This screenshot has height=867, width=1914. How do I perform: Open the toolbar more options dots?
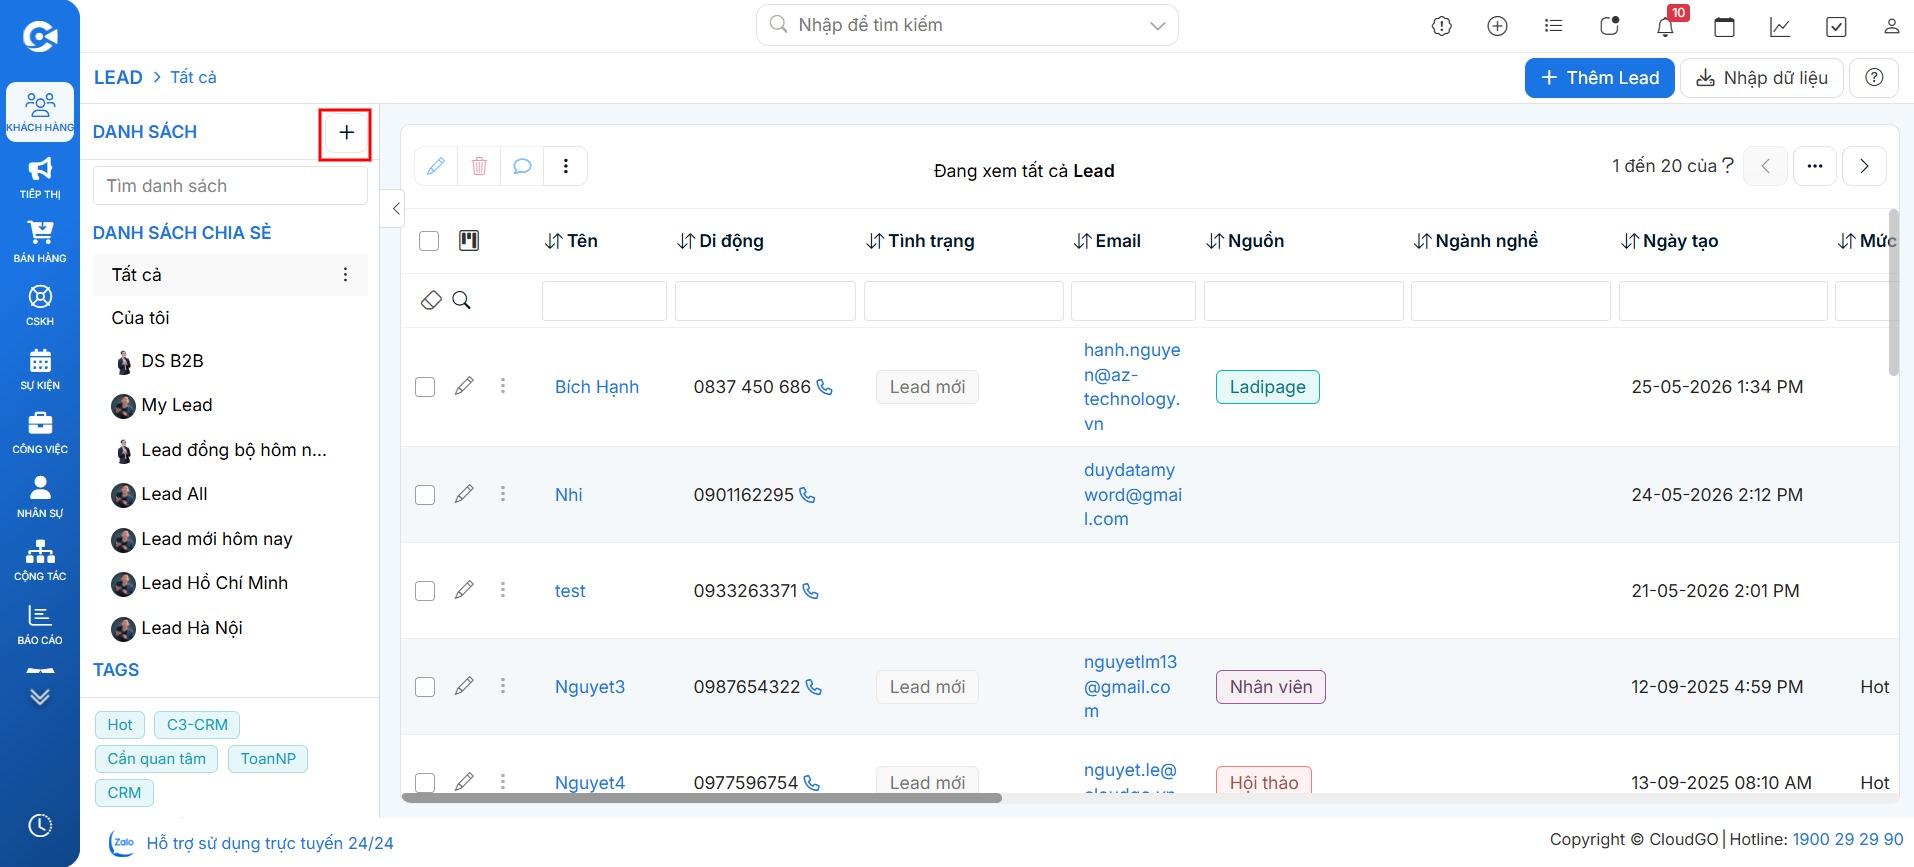click(566, 166)
